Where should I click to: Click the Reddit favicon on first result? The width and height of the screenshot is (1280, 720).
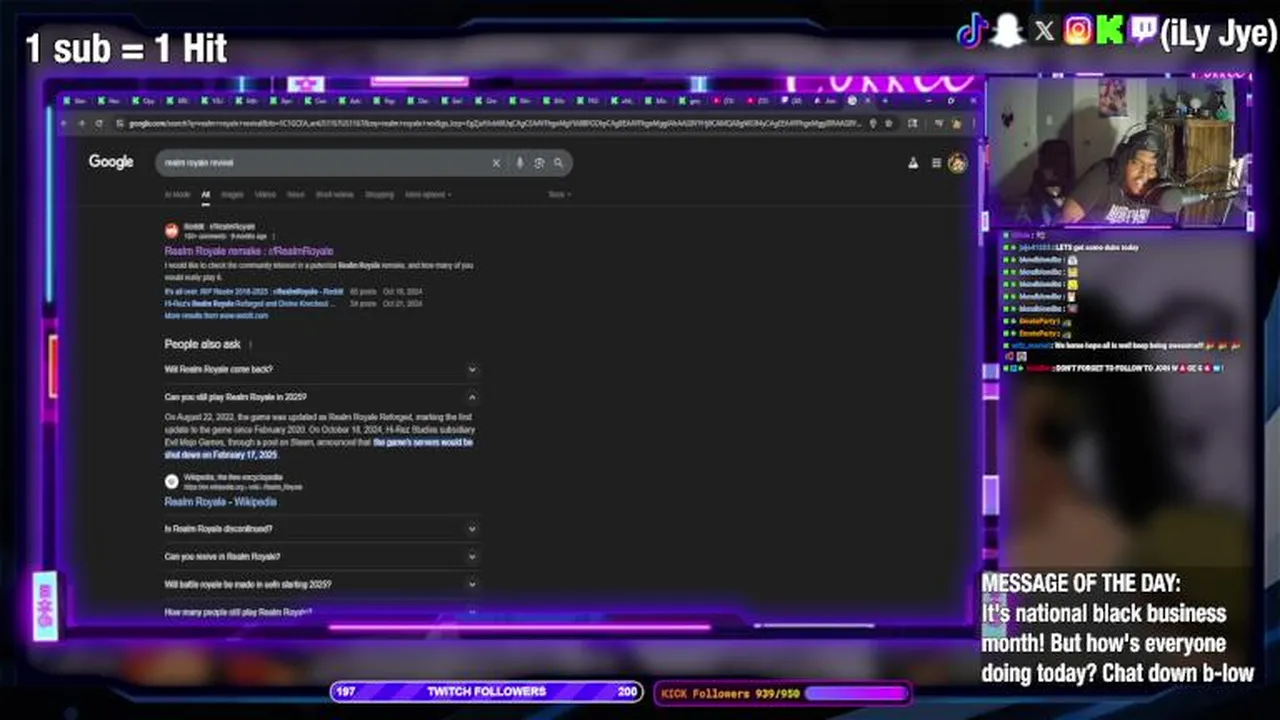pos(172,231)
